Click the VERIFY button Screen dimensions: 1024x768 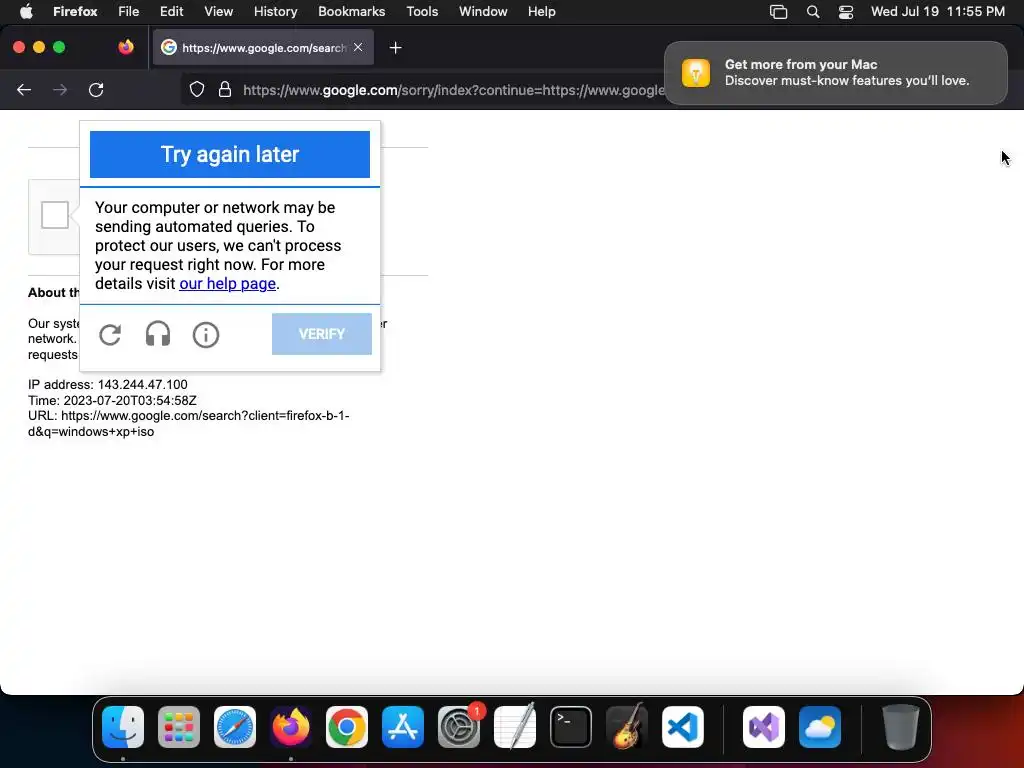coord(322,334)
